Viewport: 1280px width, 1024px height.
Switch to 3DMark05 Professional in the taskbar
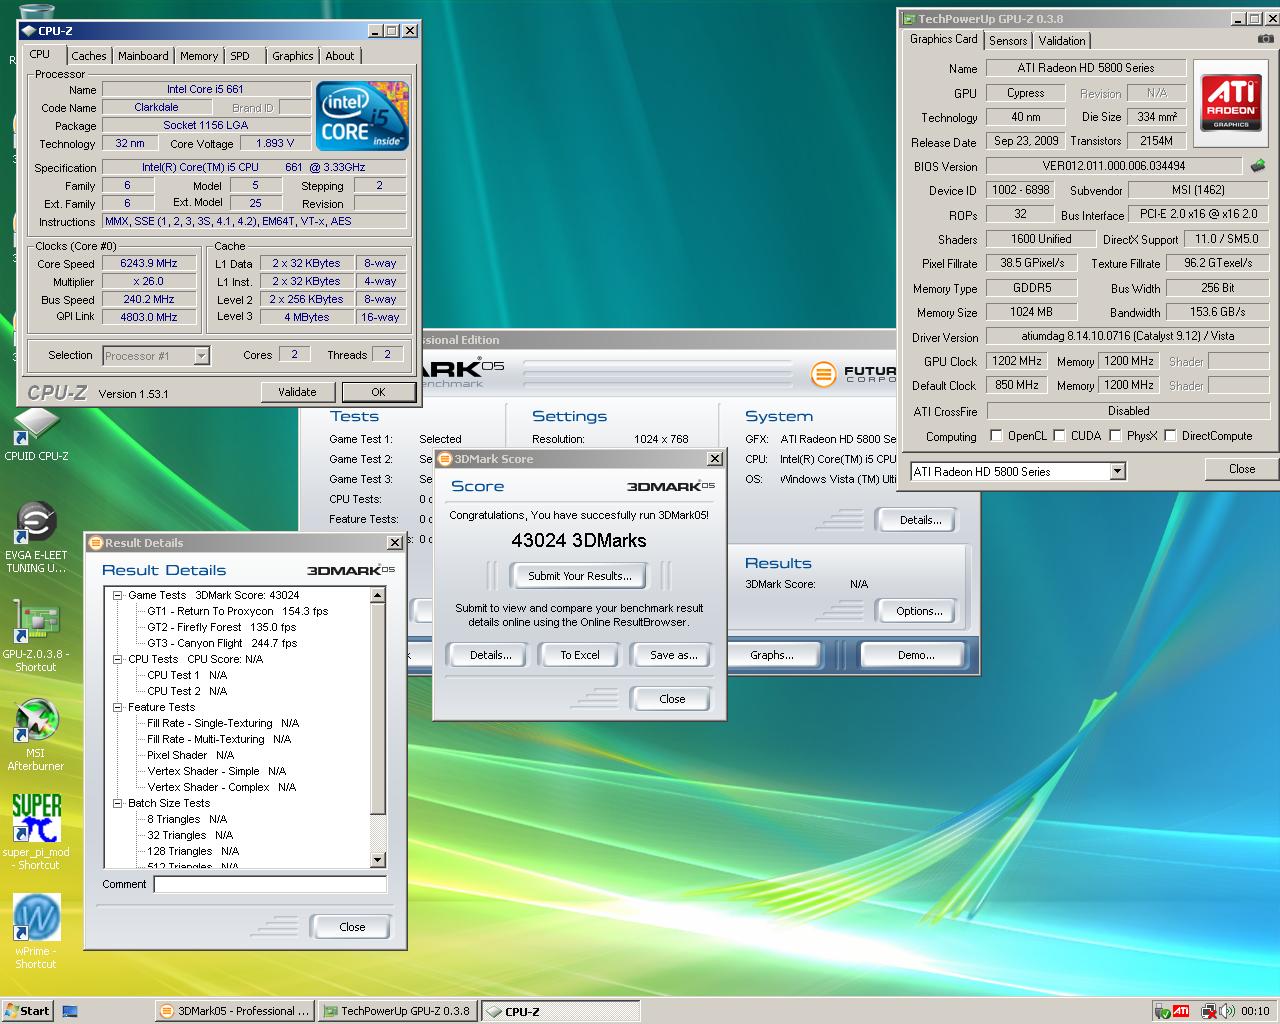click(x=236, y=1011)
